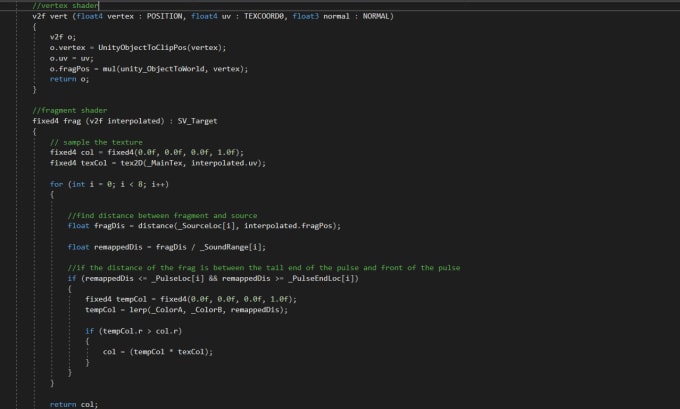
Task: Click the "fixed4 tempCol = fixed4(...)" line
Action: [191, 299]
